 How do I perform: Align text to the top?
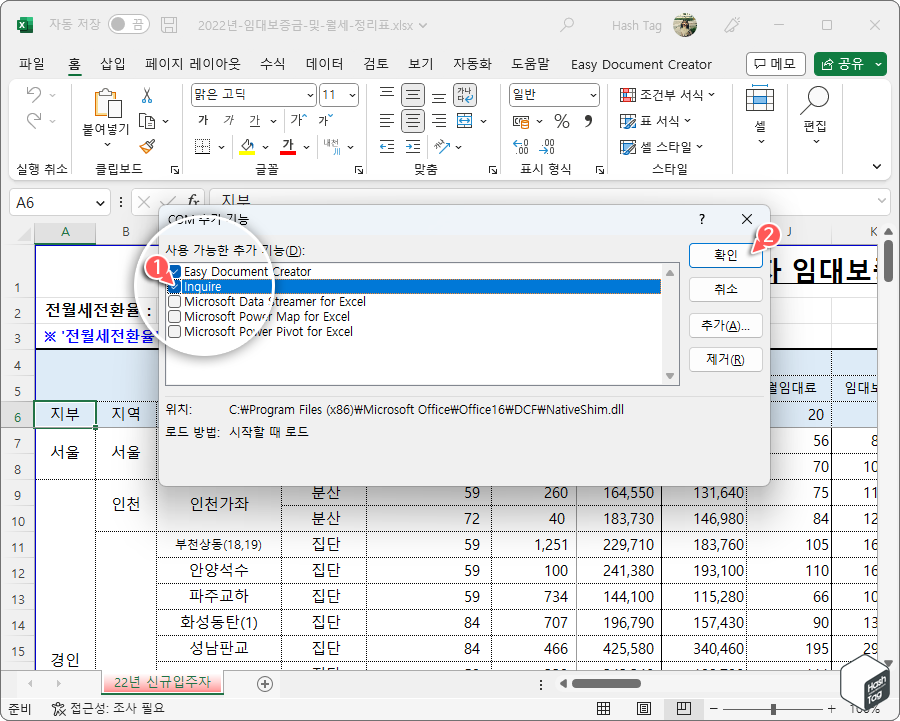[x=387, y=95]
